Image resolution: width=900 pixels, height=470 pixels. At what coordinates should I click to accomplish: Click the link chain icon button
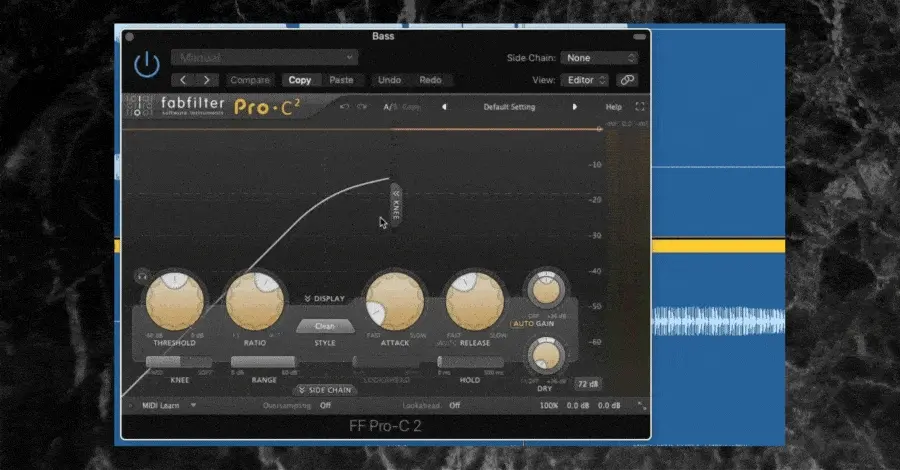(x=627, y=80)
